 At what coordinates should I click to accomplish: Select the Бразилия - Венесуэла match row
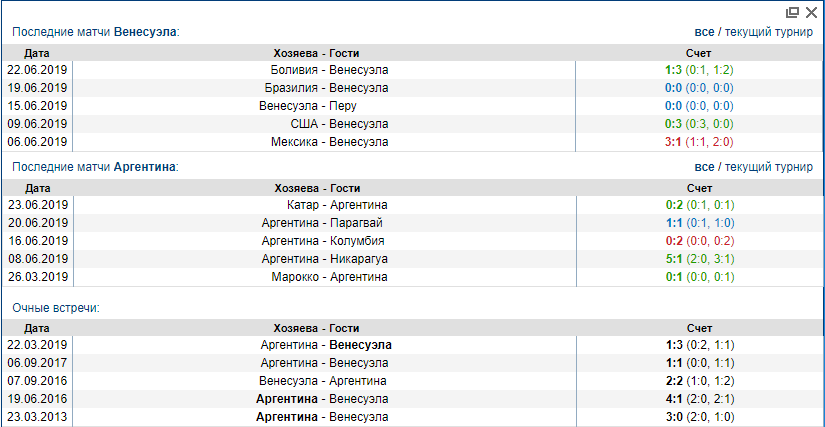pos(329,88)
